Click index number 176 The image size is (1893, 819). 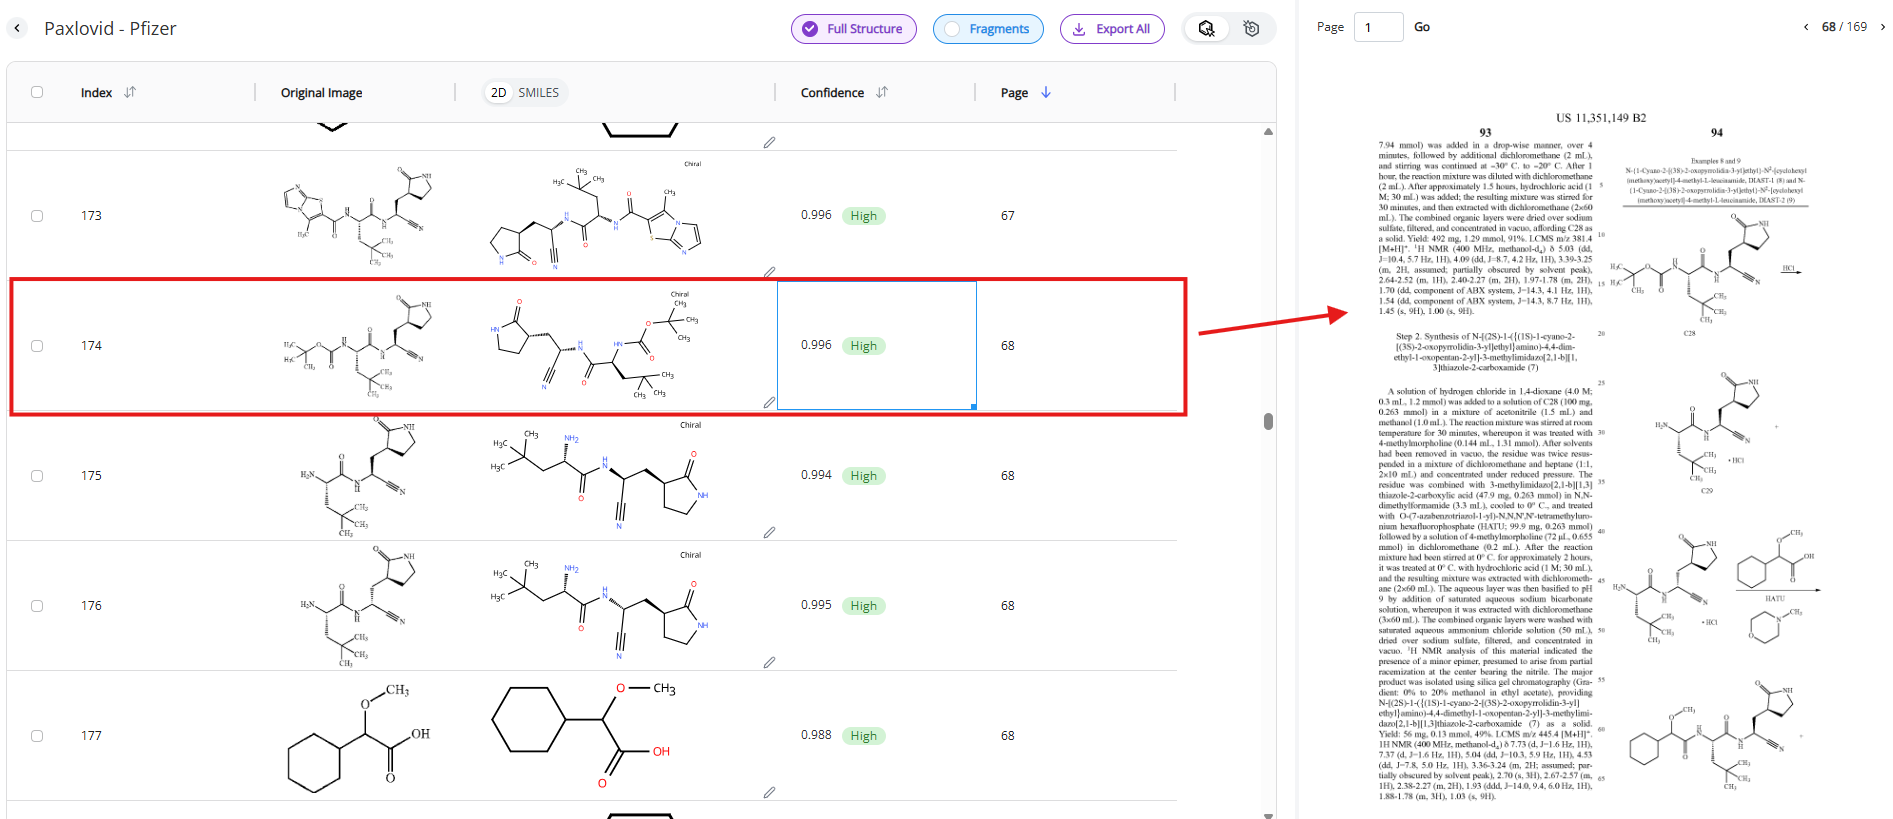coord(91,606)
